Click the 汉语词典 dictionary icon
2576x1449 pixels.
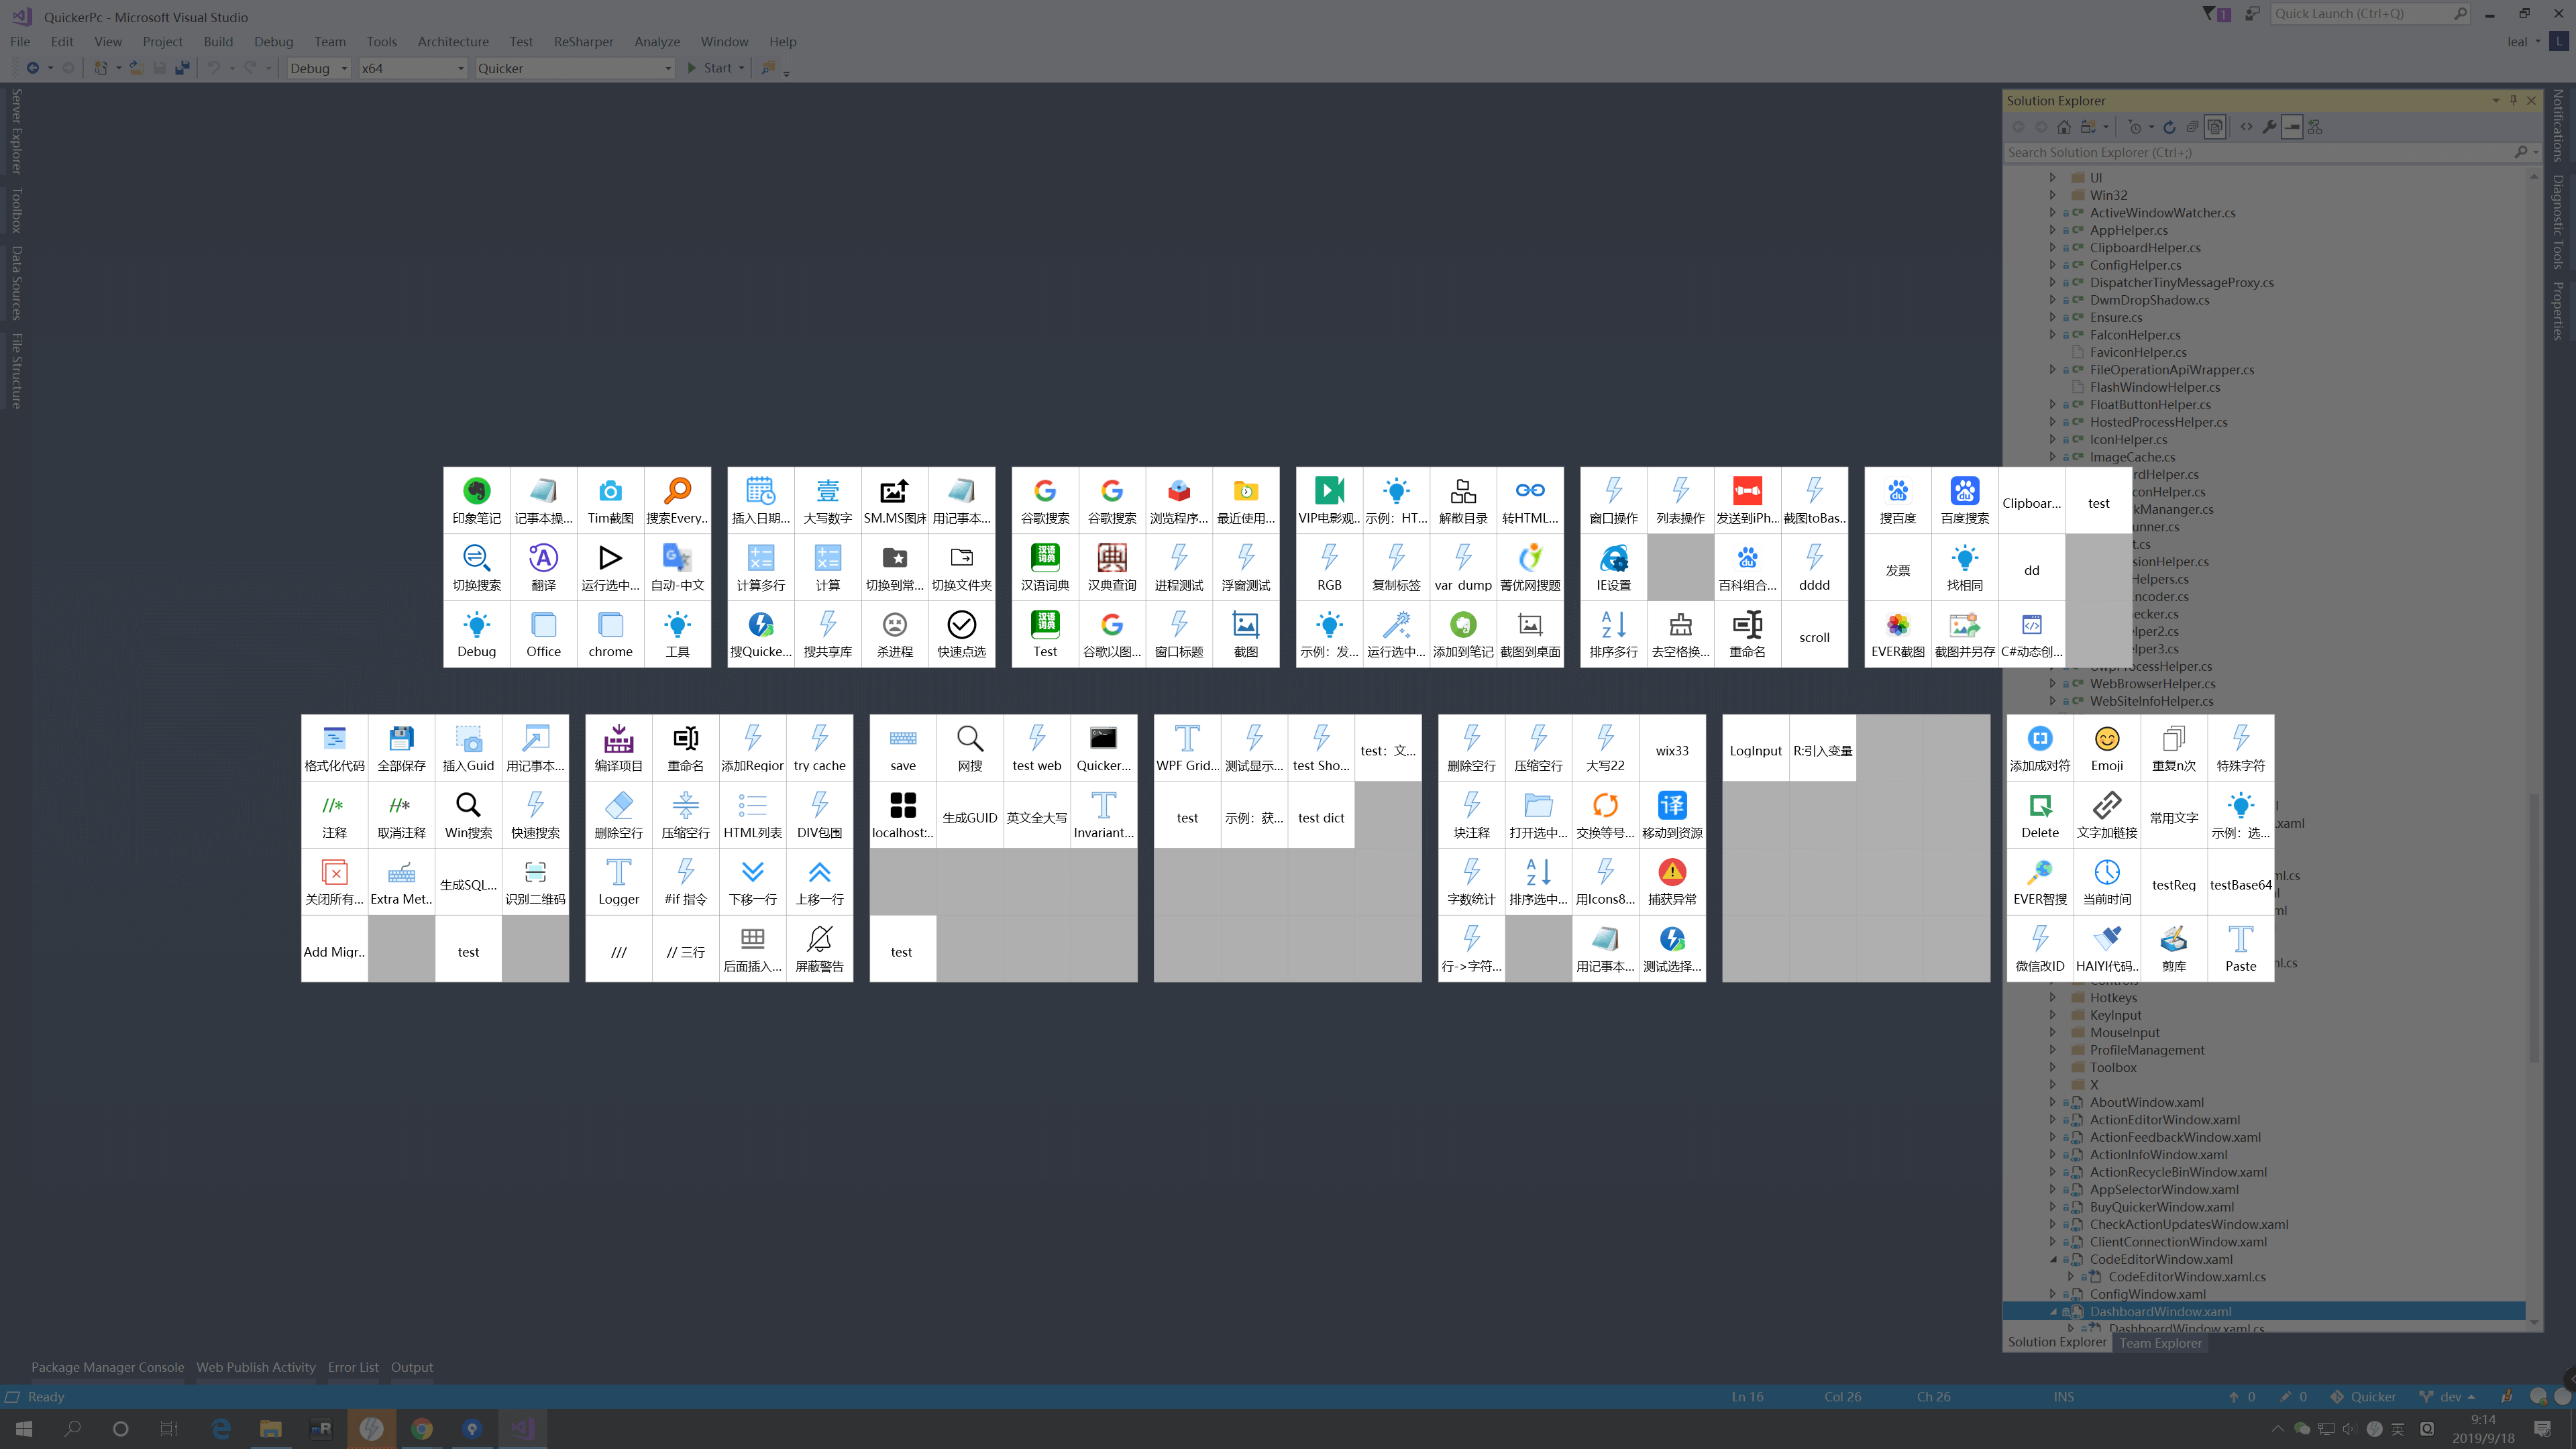point(1045,558)
